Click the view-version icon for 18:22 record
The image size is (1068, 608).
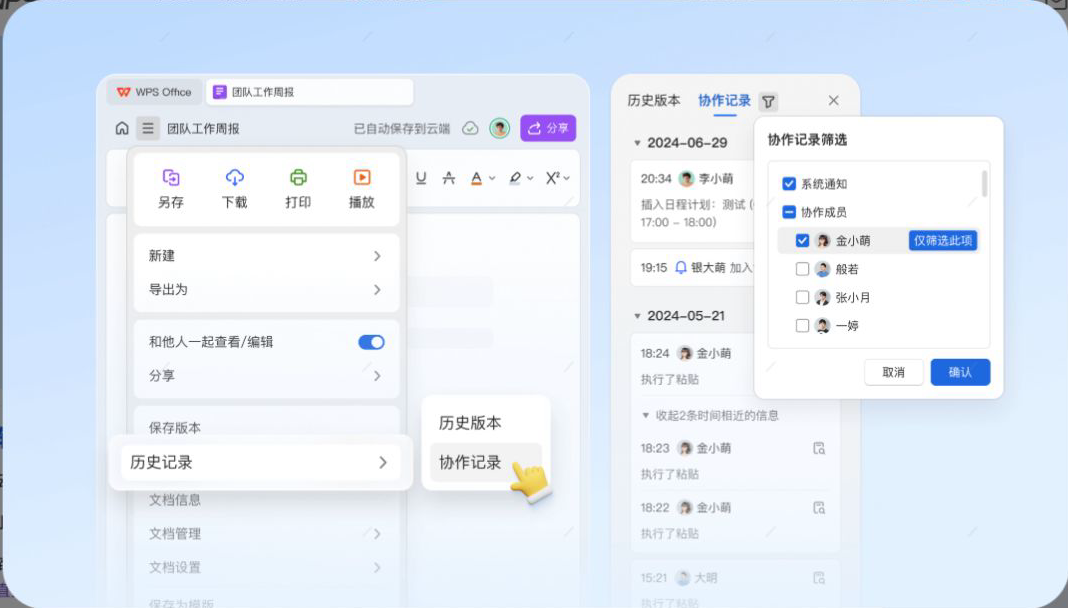[819, 508]
